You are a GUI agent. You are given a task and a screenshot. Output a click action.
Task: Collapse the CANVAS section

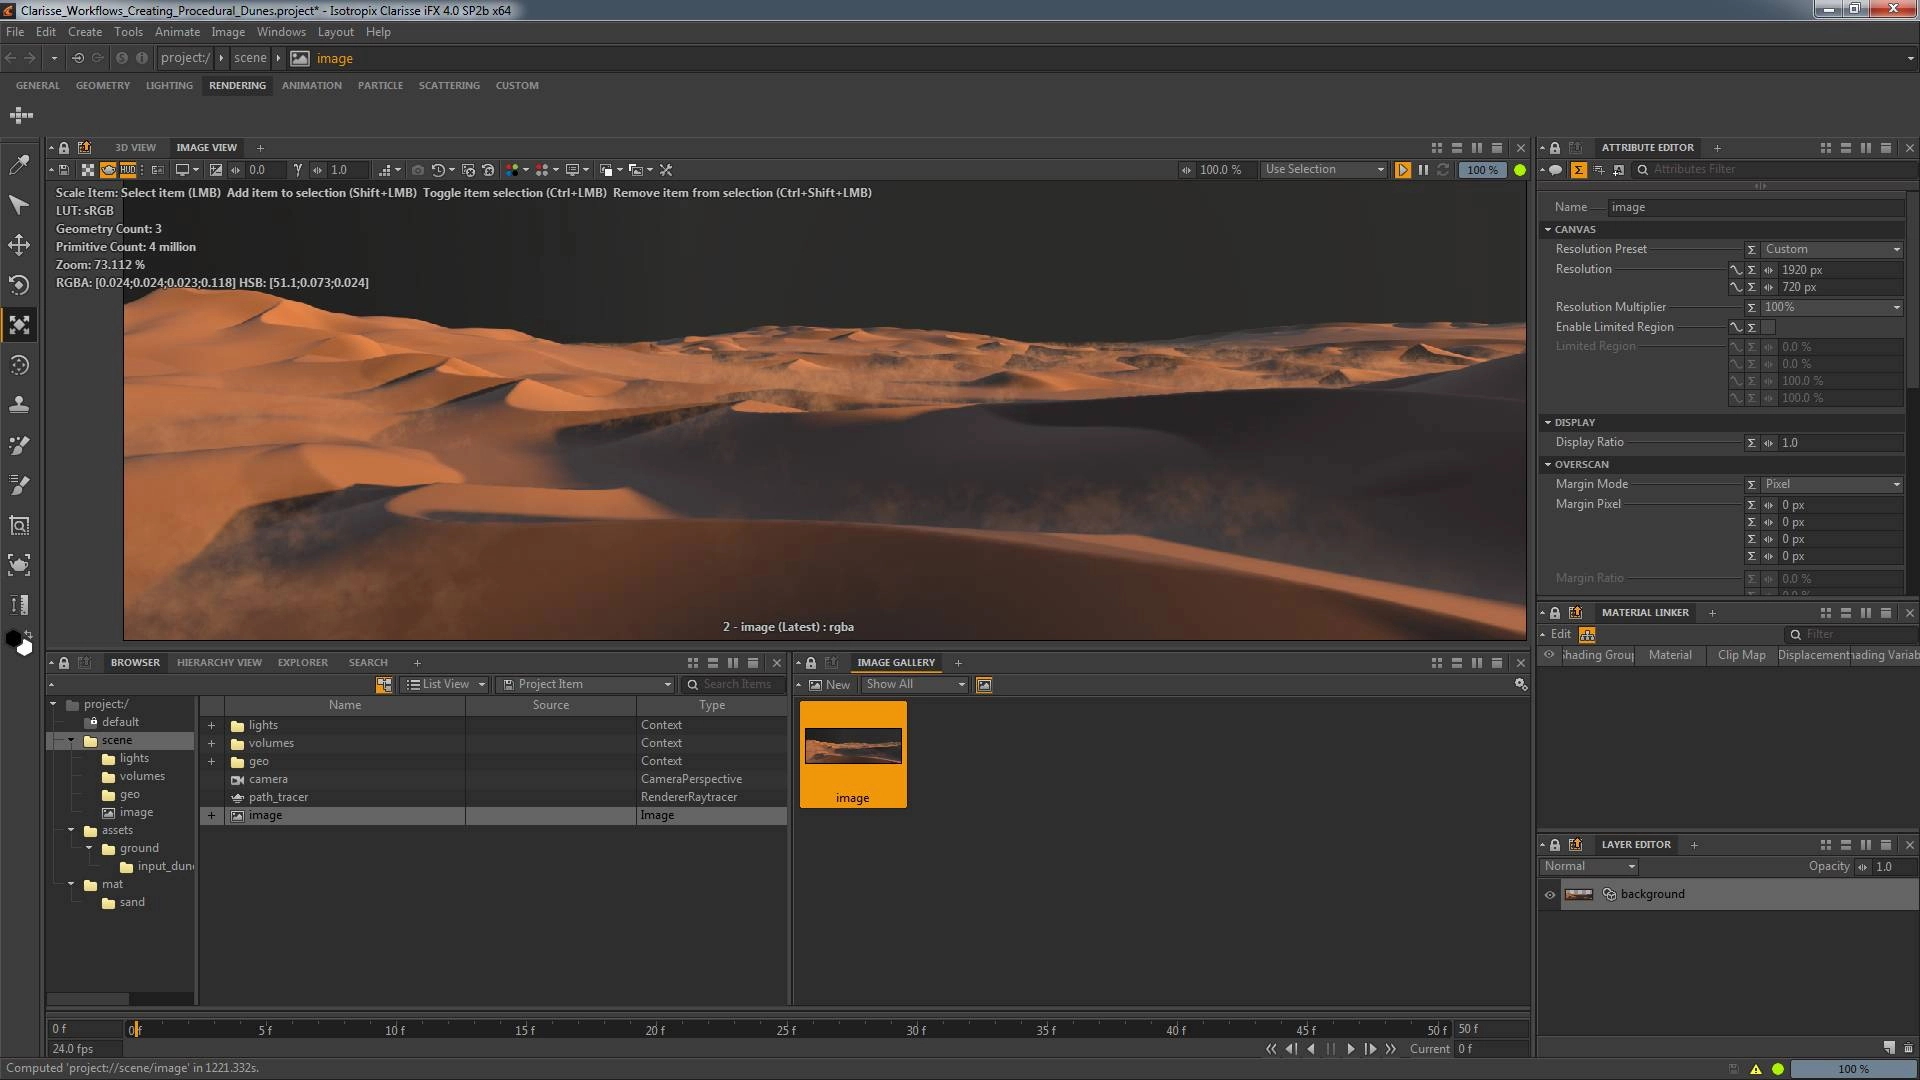tap(1548, 230)
